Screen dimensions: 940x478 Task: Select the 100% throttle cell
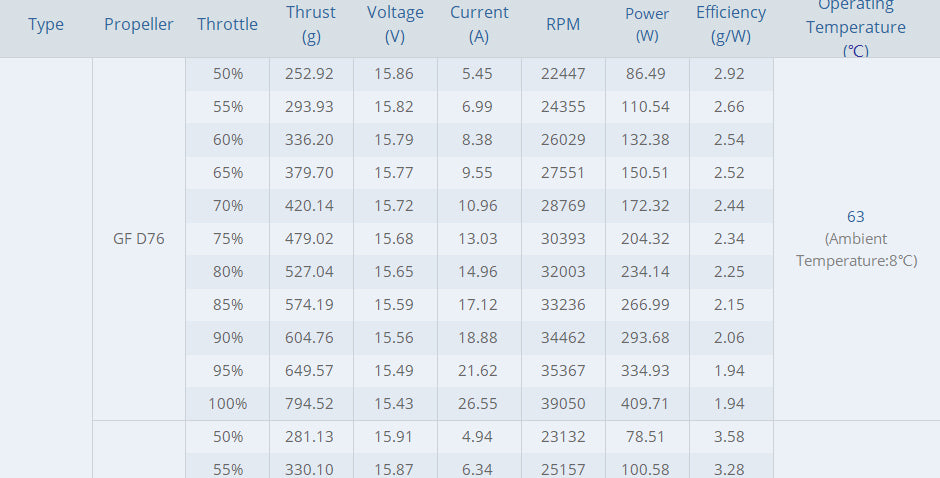tap(229, 404)
